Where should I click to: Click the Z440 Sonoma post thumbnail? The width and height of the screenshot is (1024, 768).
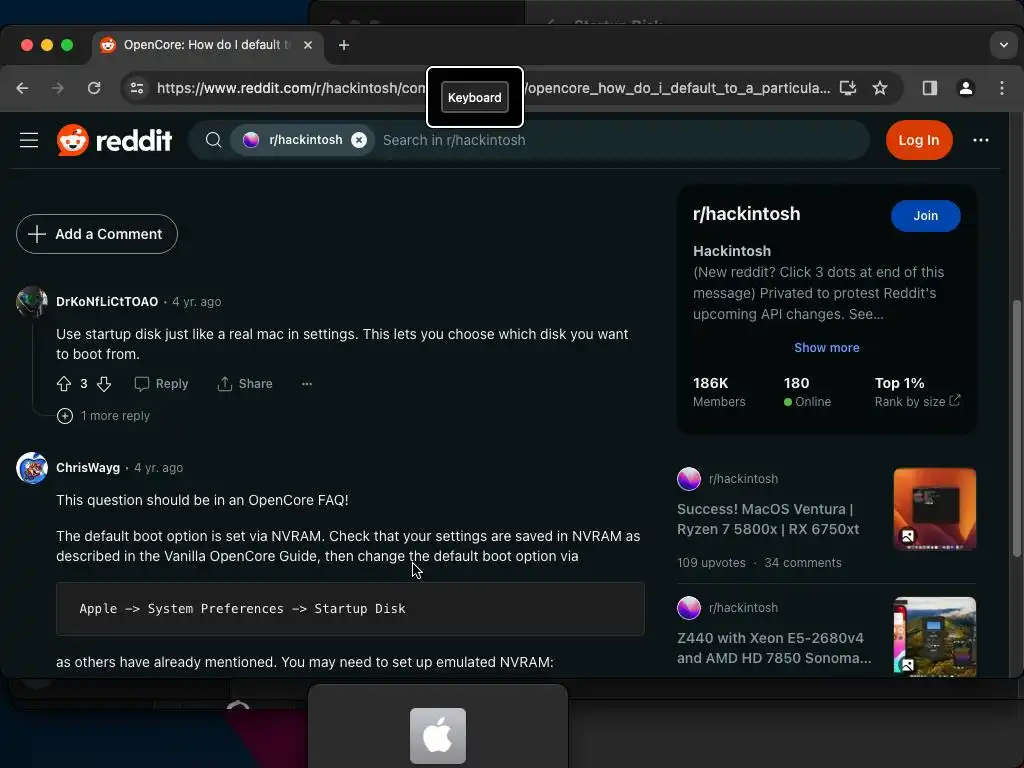click(935, 636)
